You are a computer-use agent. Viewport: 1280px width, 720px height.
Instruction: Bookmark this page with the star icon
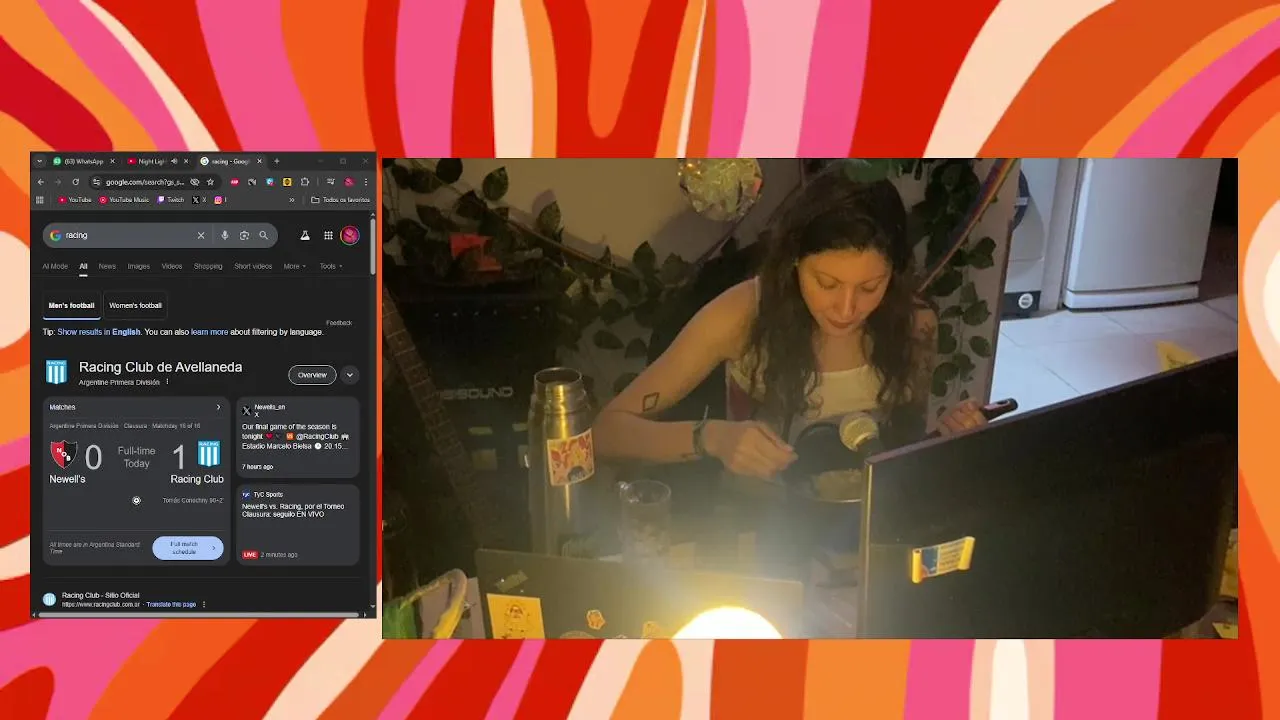(x=210, y=182)
